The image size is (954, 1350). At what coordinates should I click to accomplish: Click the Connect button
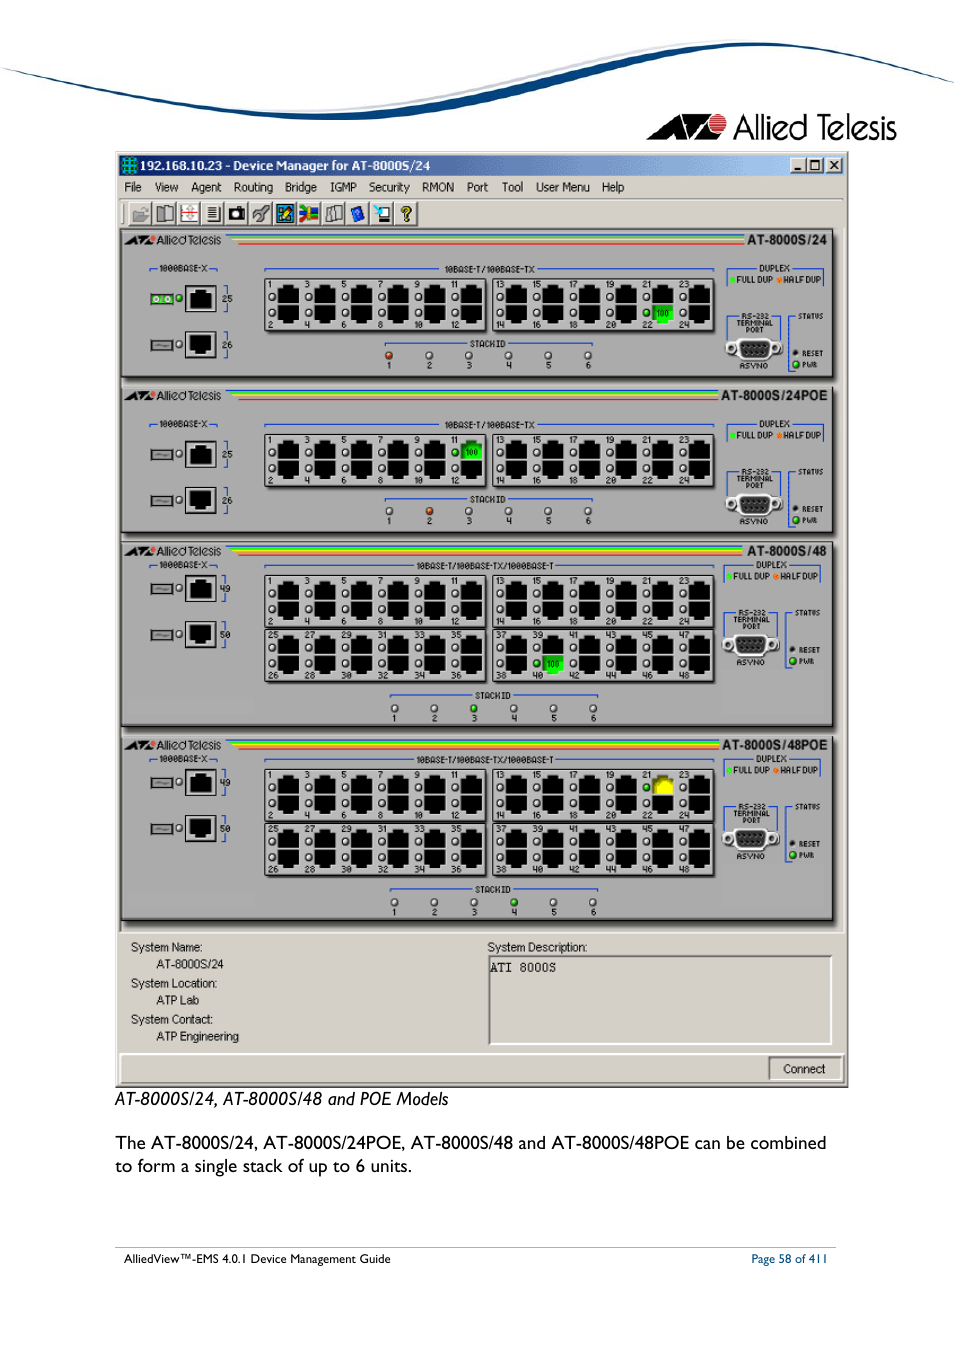(x=804, y=1069)
